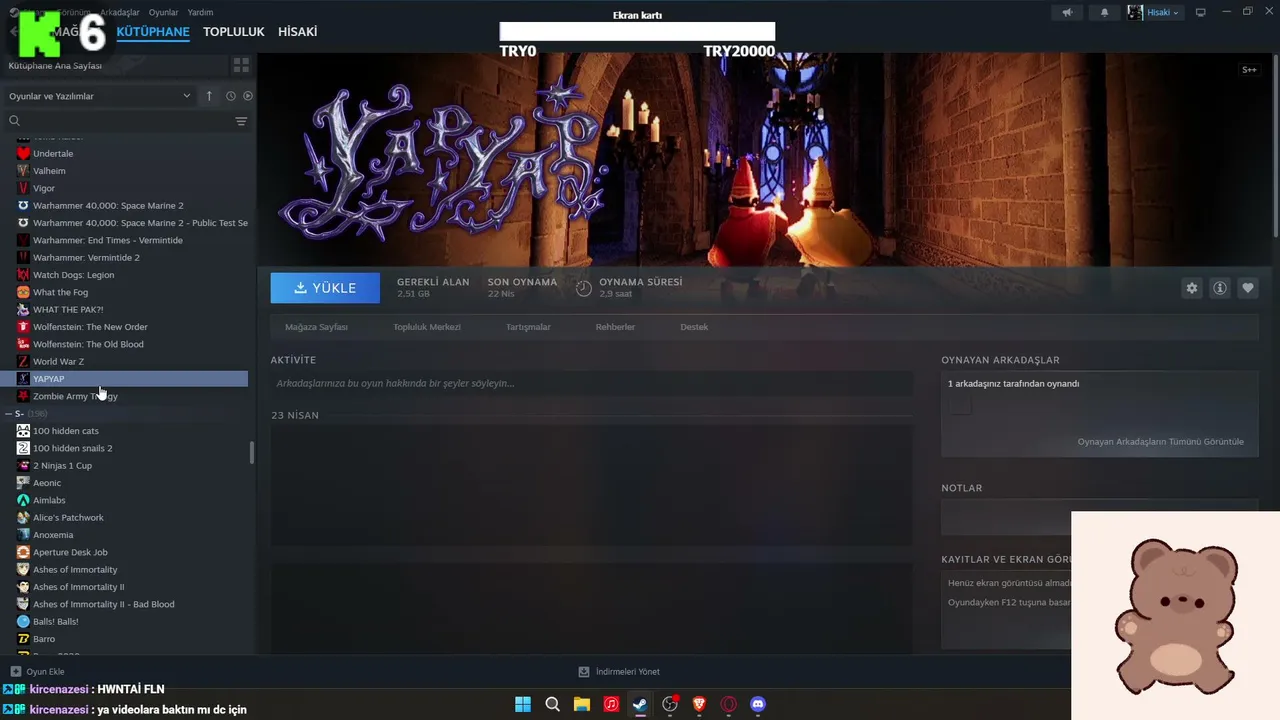Click the library search field
1280x720 pixels.
pos(120,121)
